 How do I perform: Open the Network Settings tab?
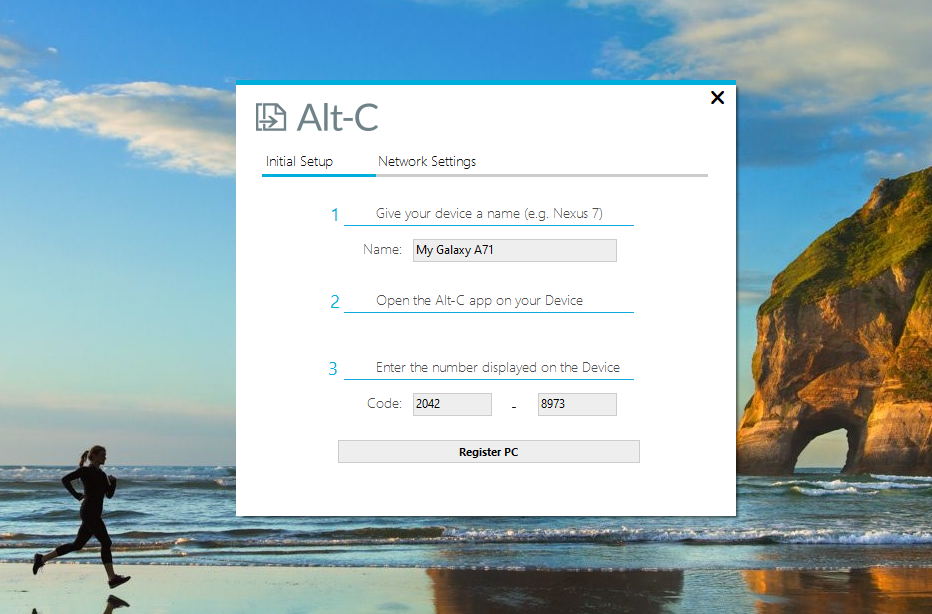tap(427, 161)
